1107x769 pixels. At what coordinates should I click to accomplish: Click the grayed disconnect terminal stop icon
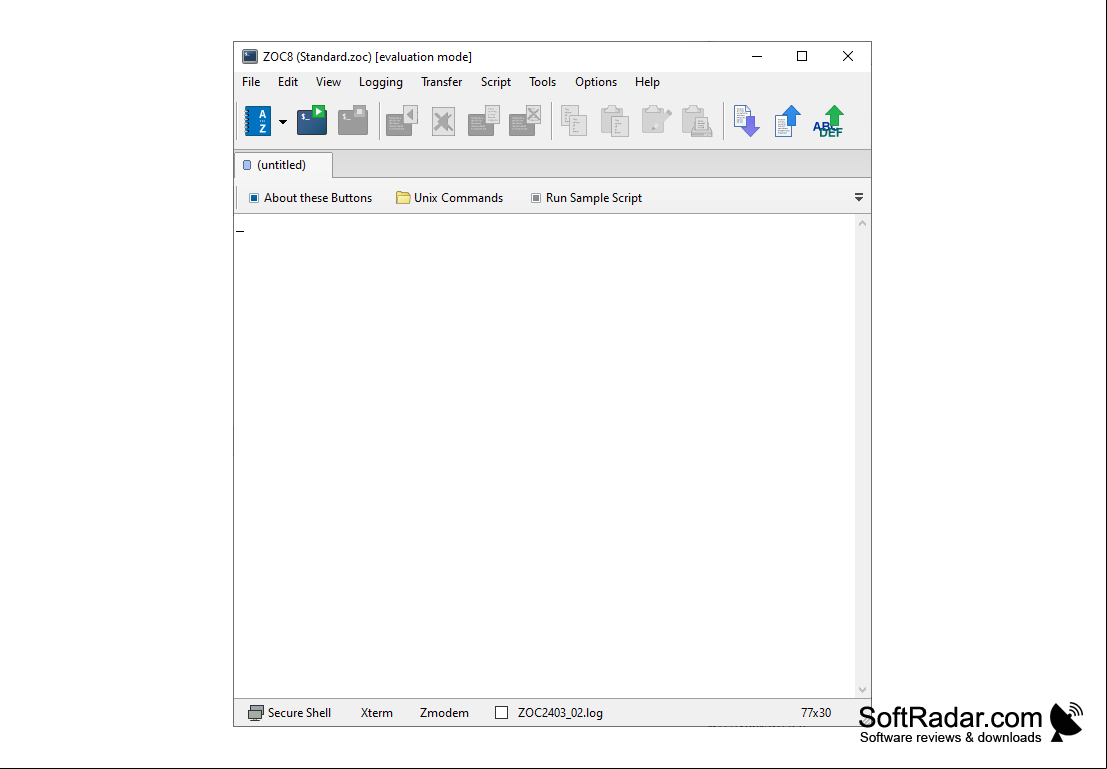point(353,121)
